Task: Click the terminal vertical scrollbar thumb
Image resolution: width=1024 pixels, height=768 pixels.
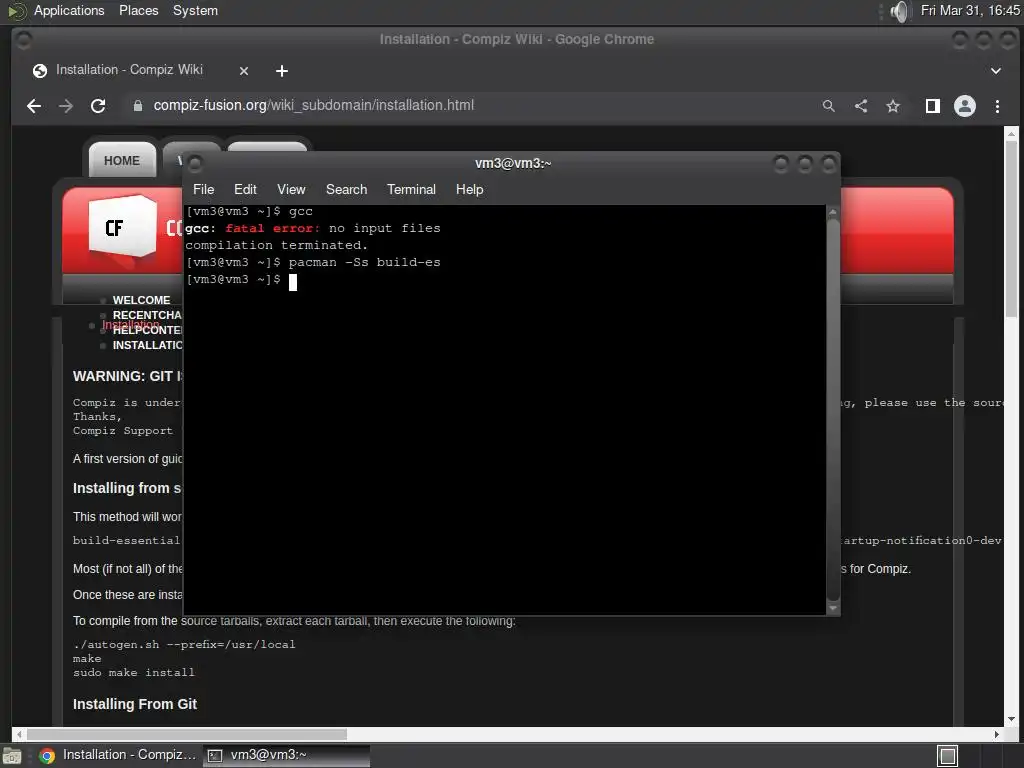Action: pos(833,409)
